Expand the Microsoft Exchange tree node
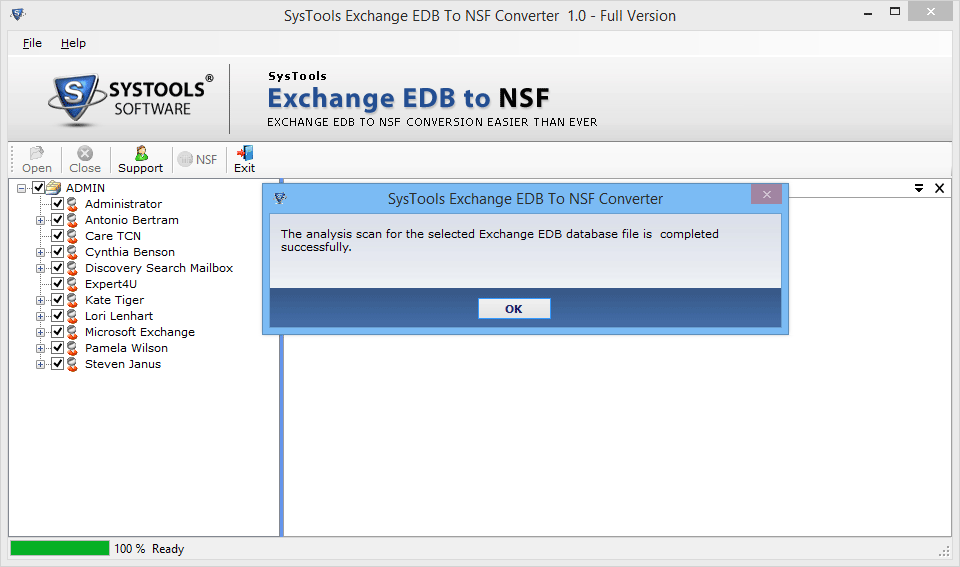The width and height of the screenshot is (960, 567). click(40, 332)
